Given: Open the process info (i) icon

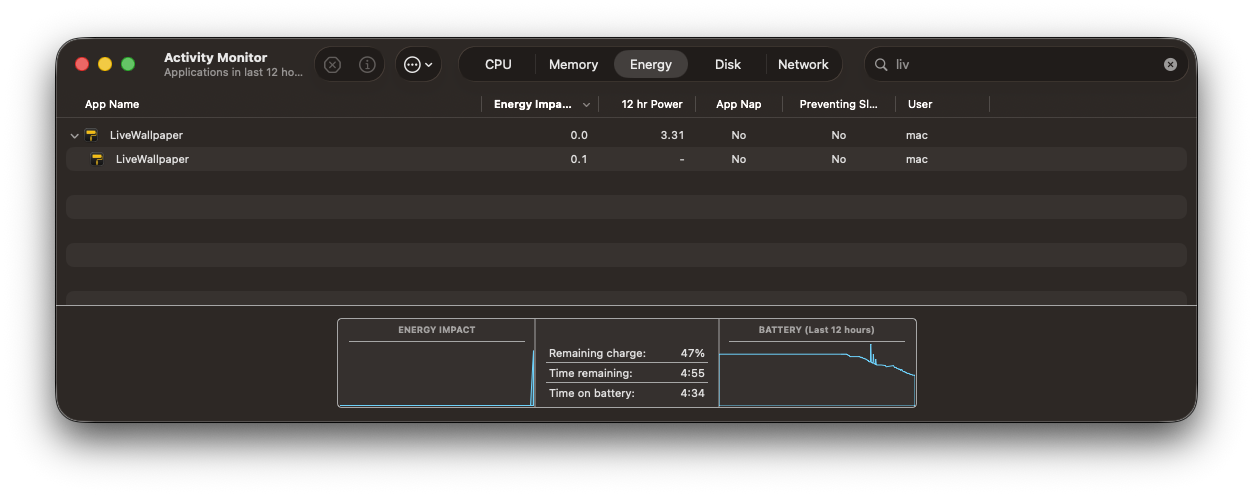Looking at the screenshot, I should pos(367,64).
